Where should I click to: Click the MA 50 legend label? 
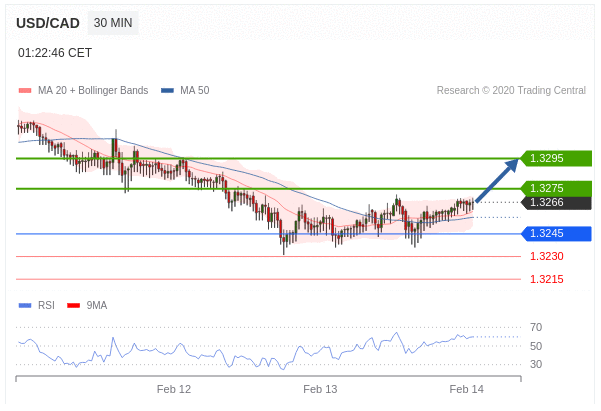tap(195, 90)
